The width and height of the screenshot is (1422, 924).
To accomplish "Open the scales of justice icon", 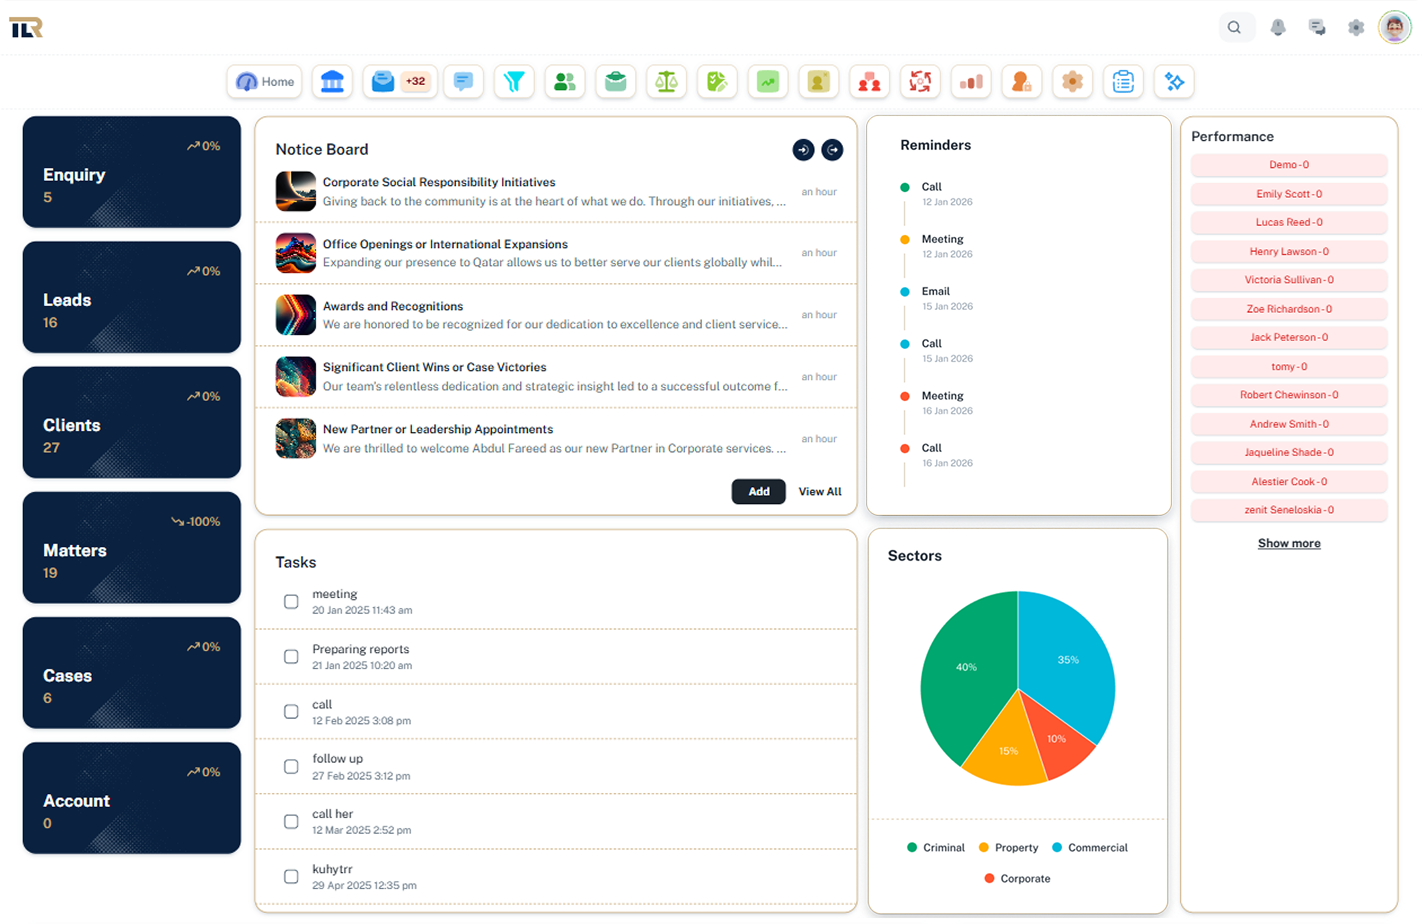I will pyautogui.click(x=666, y=82).
